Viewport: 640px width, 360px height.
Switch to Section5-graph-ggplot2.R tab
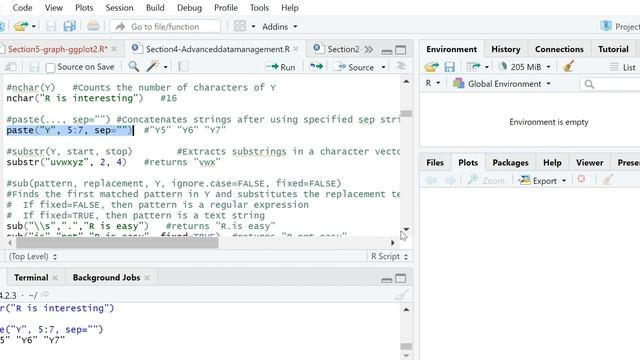pos(58,49)
